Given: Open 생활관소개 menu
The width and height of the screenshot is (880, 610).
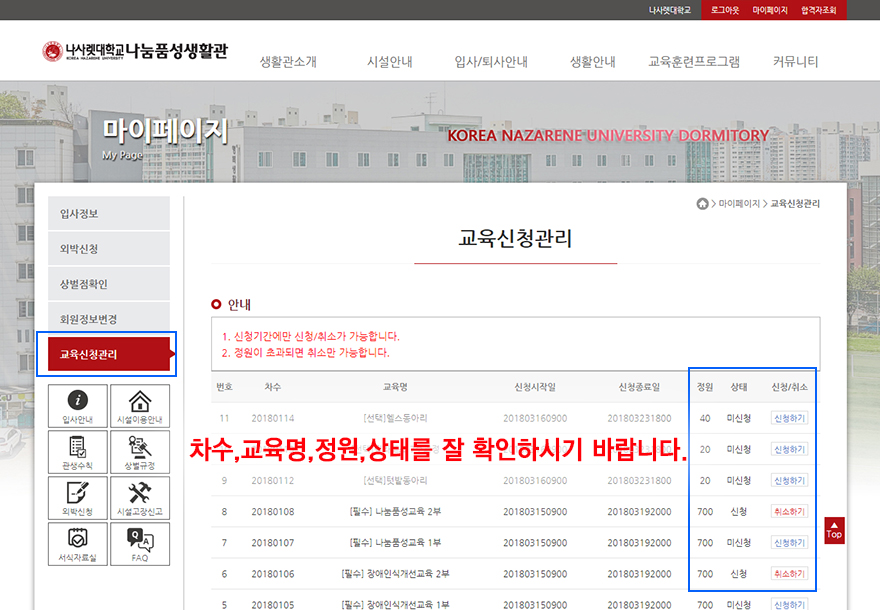Looking at the screenshot, I should point(288,62).
